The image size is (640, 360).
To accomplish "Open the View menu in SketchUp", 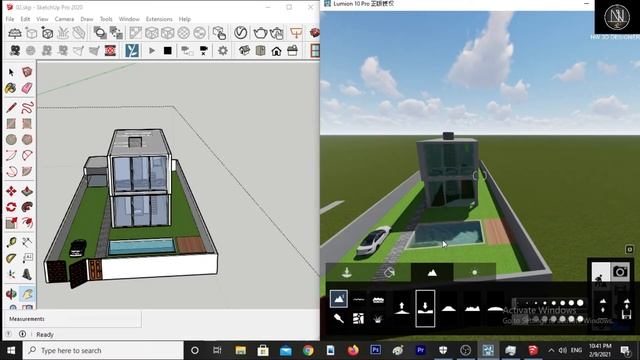I will (42, 19).
